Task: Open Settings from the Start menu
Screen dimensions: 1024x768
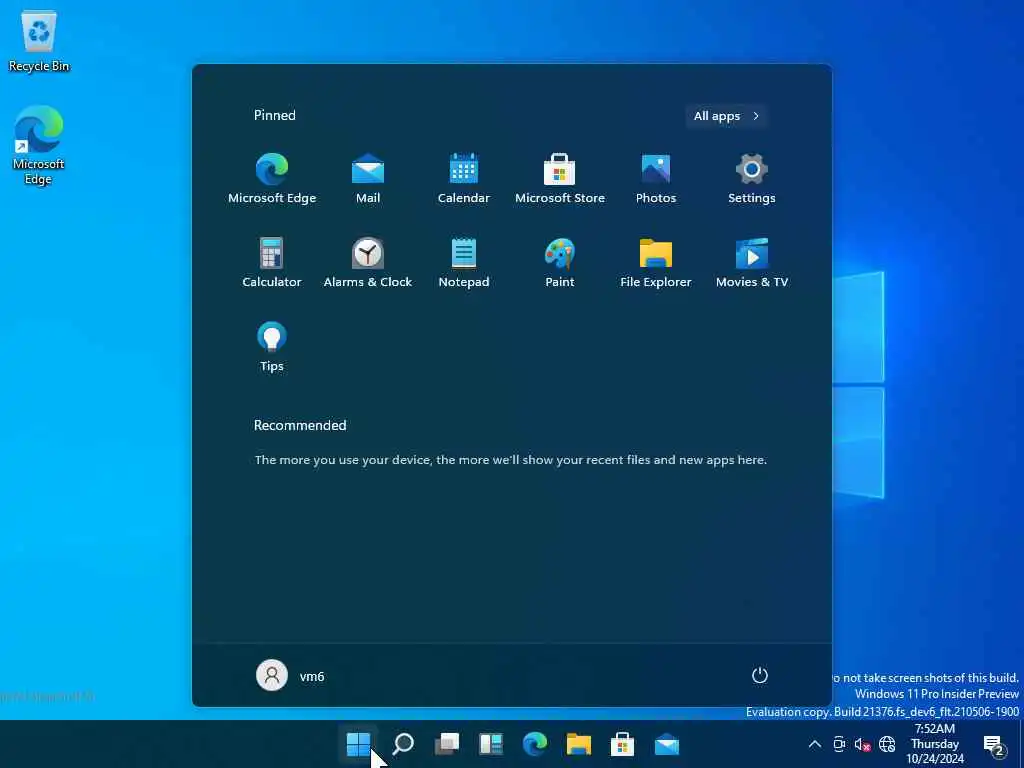Action: coord(752,178)
